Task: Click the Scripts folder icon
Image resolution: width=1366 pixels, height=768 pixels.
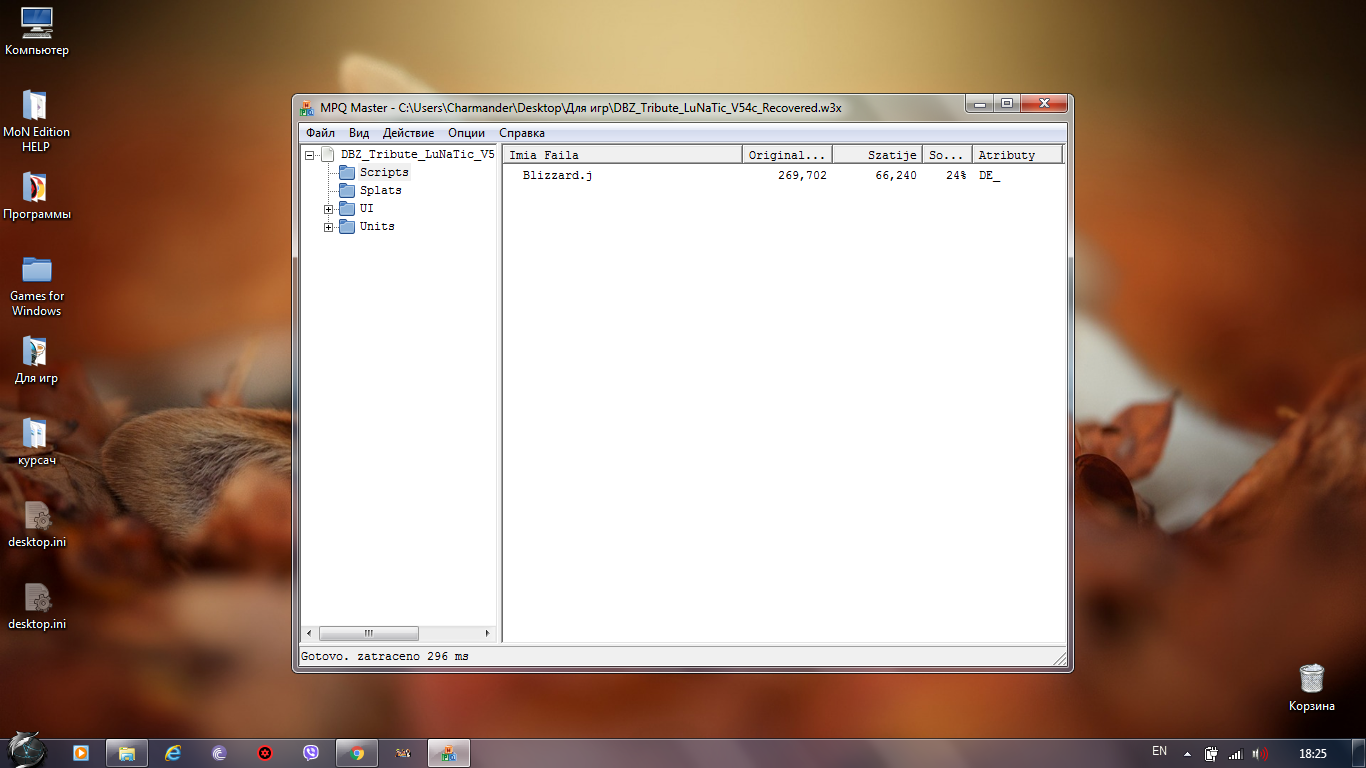Action: pyautogui.click(x=347, y=172)
